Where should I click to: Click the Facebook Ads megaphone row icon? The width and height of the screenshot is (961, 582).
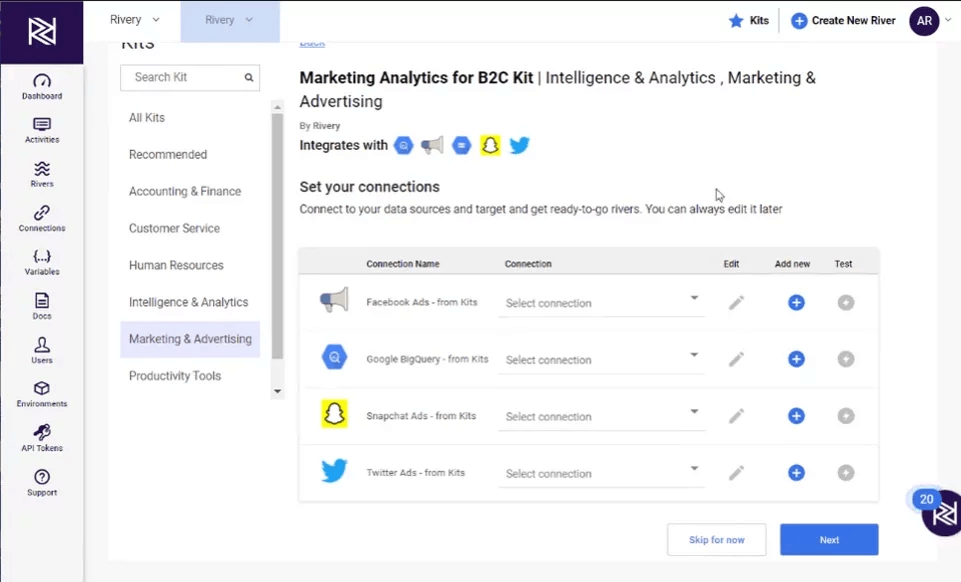[x=335, y=300]
